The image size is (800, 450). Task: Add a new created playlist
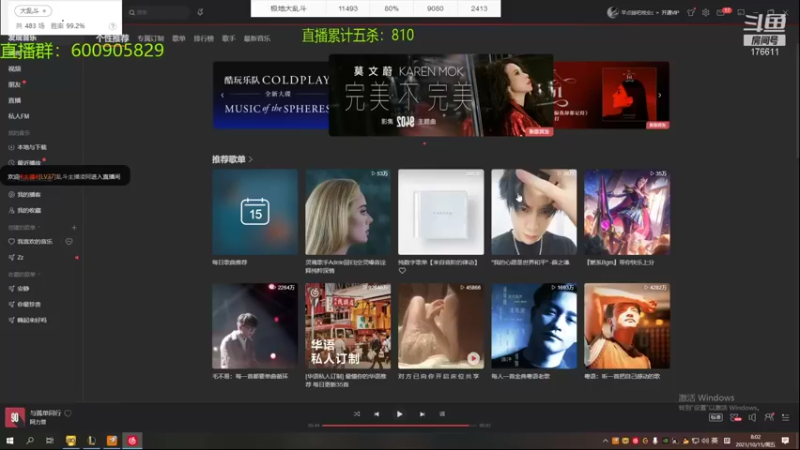(74, 228)
